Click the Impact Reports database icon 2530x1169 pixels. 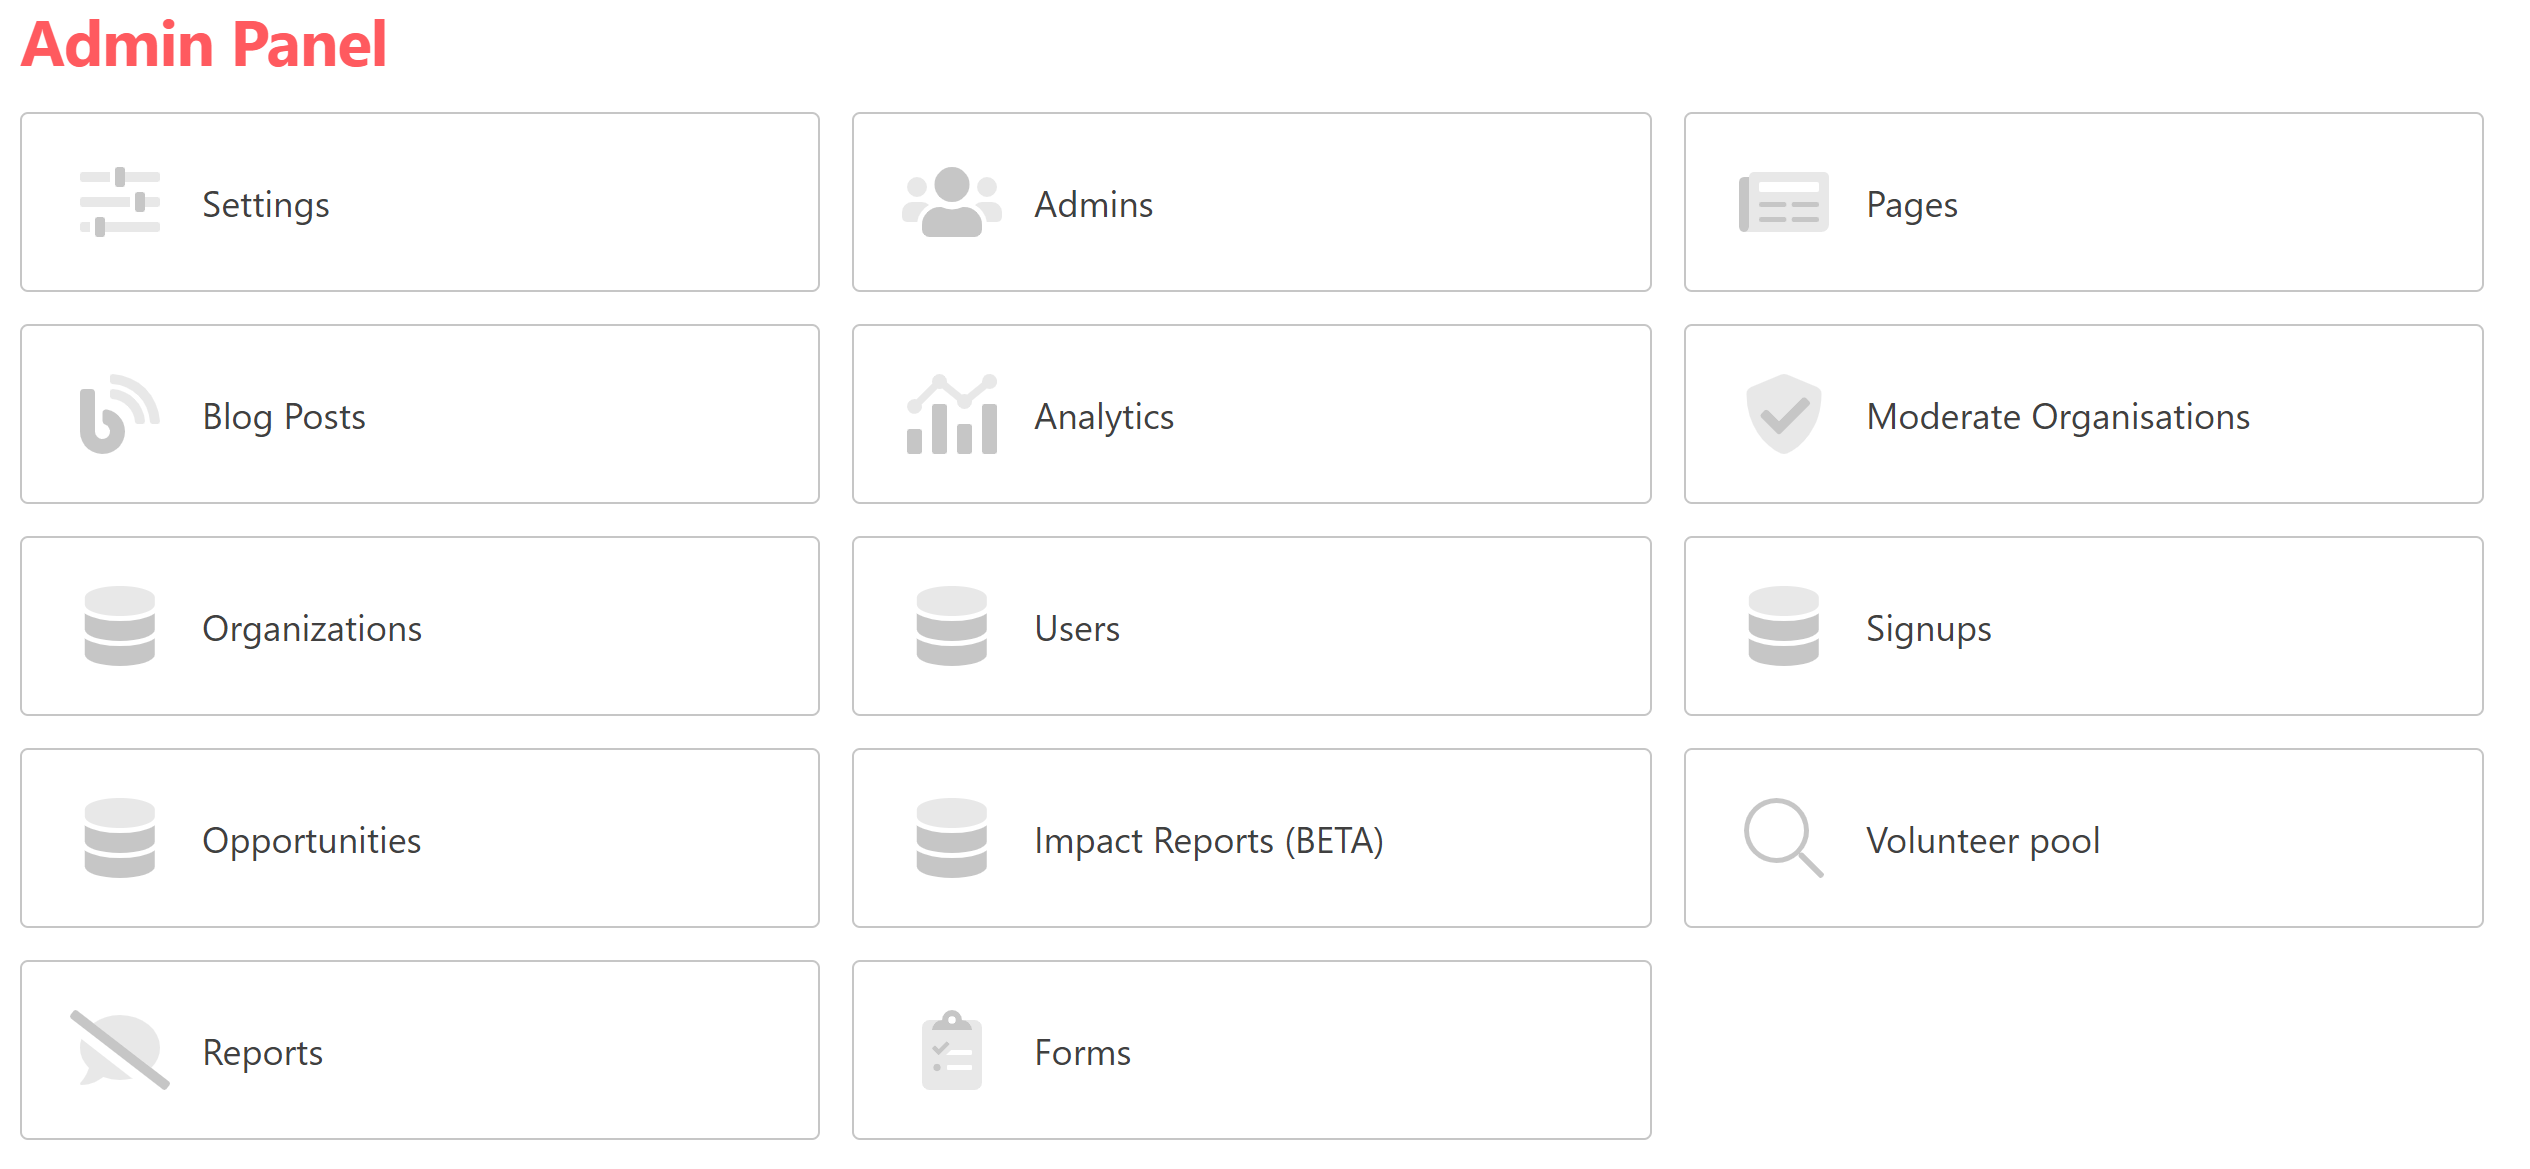(x=951, y=838)
